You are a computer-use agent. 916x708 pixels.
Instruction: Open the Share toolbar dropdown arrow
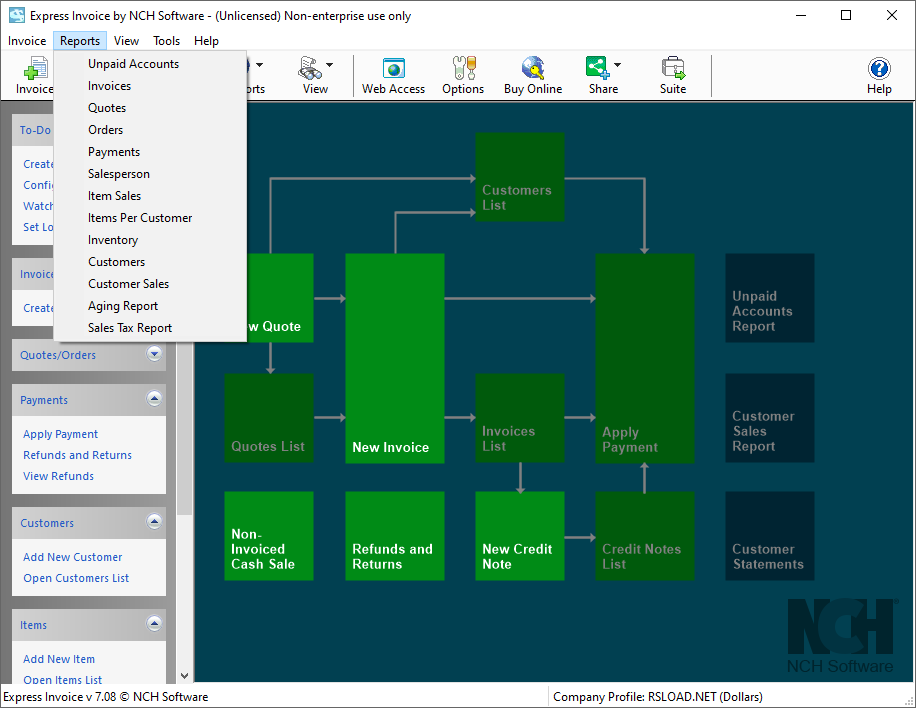[617, 65]
